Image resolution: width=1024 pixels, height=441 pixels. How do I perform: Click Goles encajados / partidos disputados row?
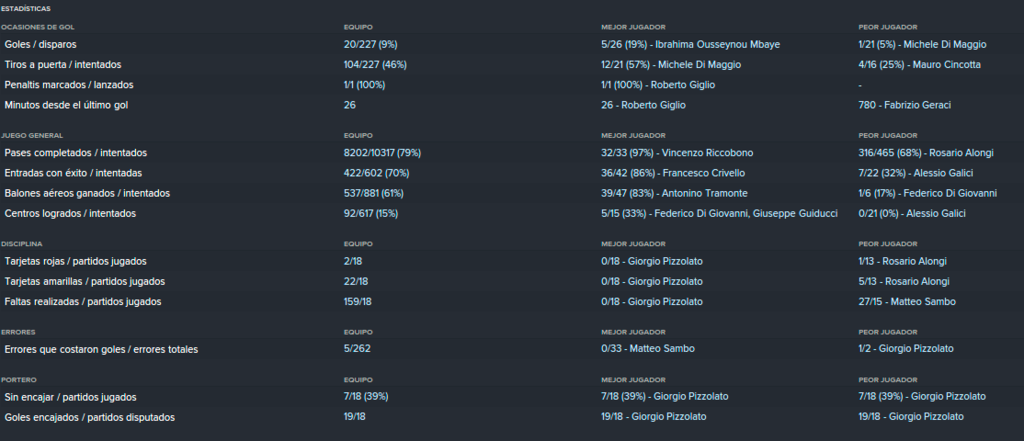(x=512, y=417)
